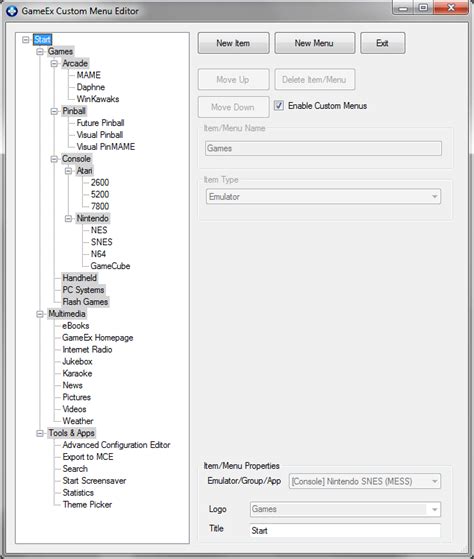474x559 pixels.
Task: Click the Move Up button
Action: coord(233,80)
